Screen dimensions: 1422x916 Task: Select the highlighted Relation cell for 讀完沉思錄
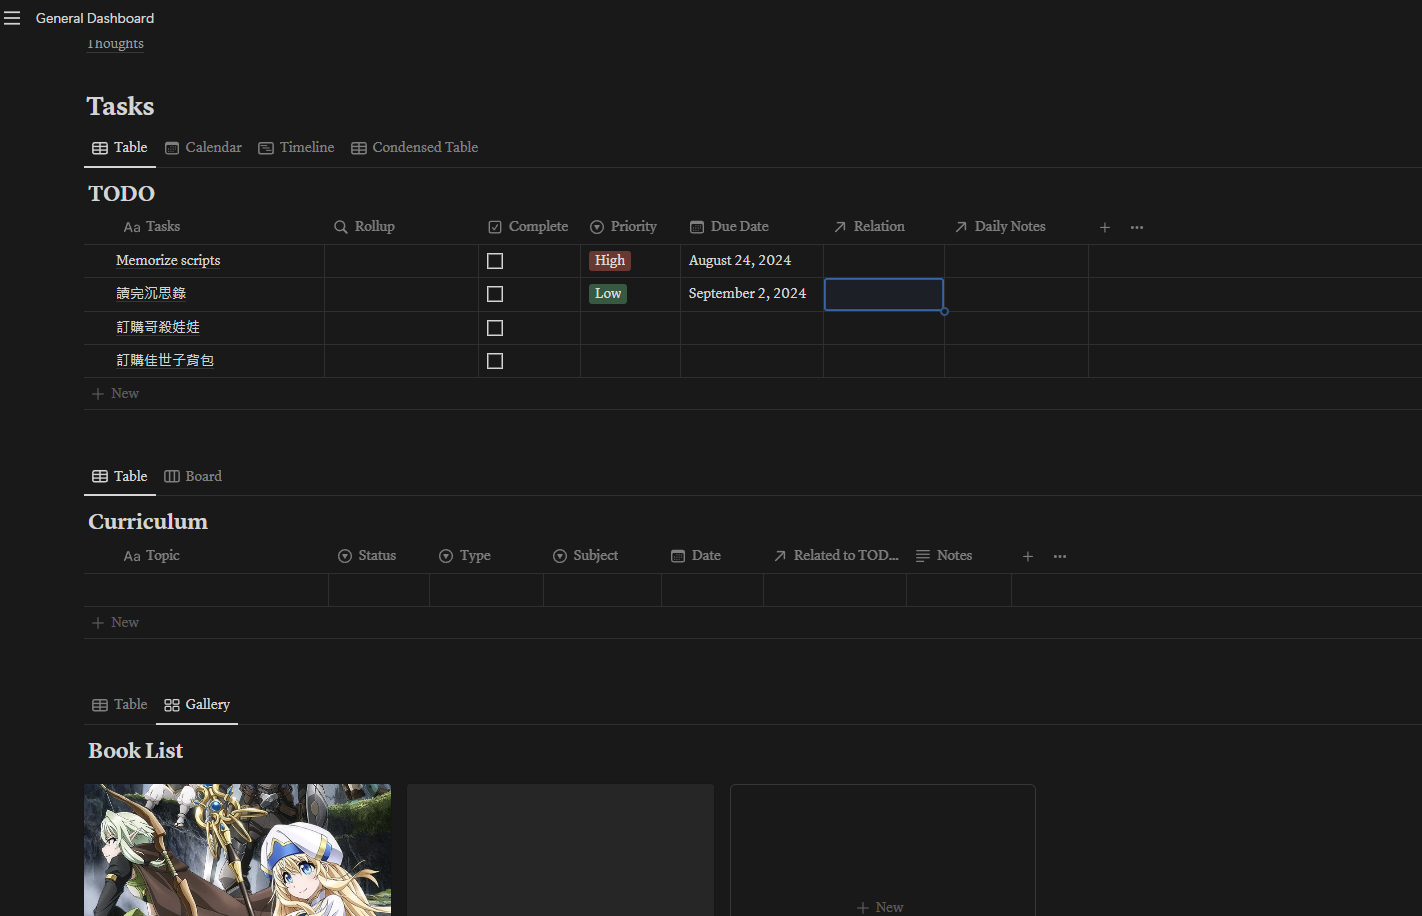click(884, 294)
